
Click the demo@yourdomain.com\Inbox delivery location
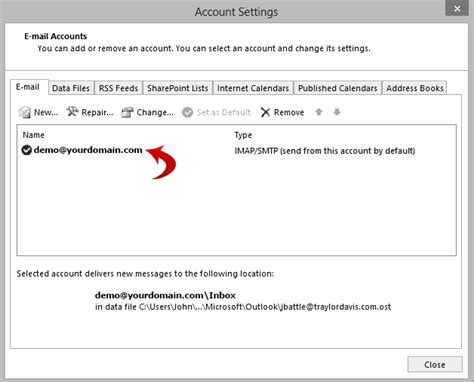tap(165, 295)
